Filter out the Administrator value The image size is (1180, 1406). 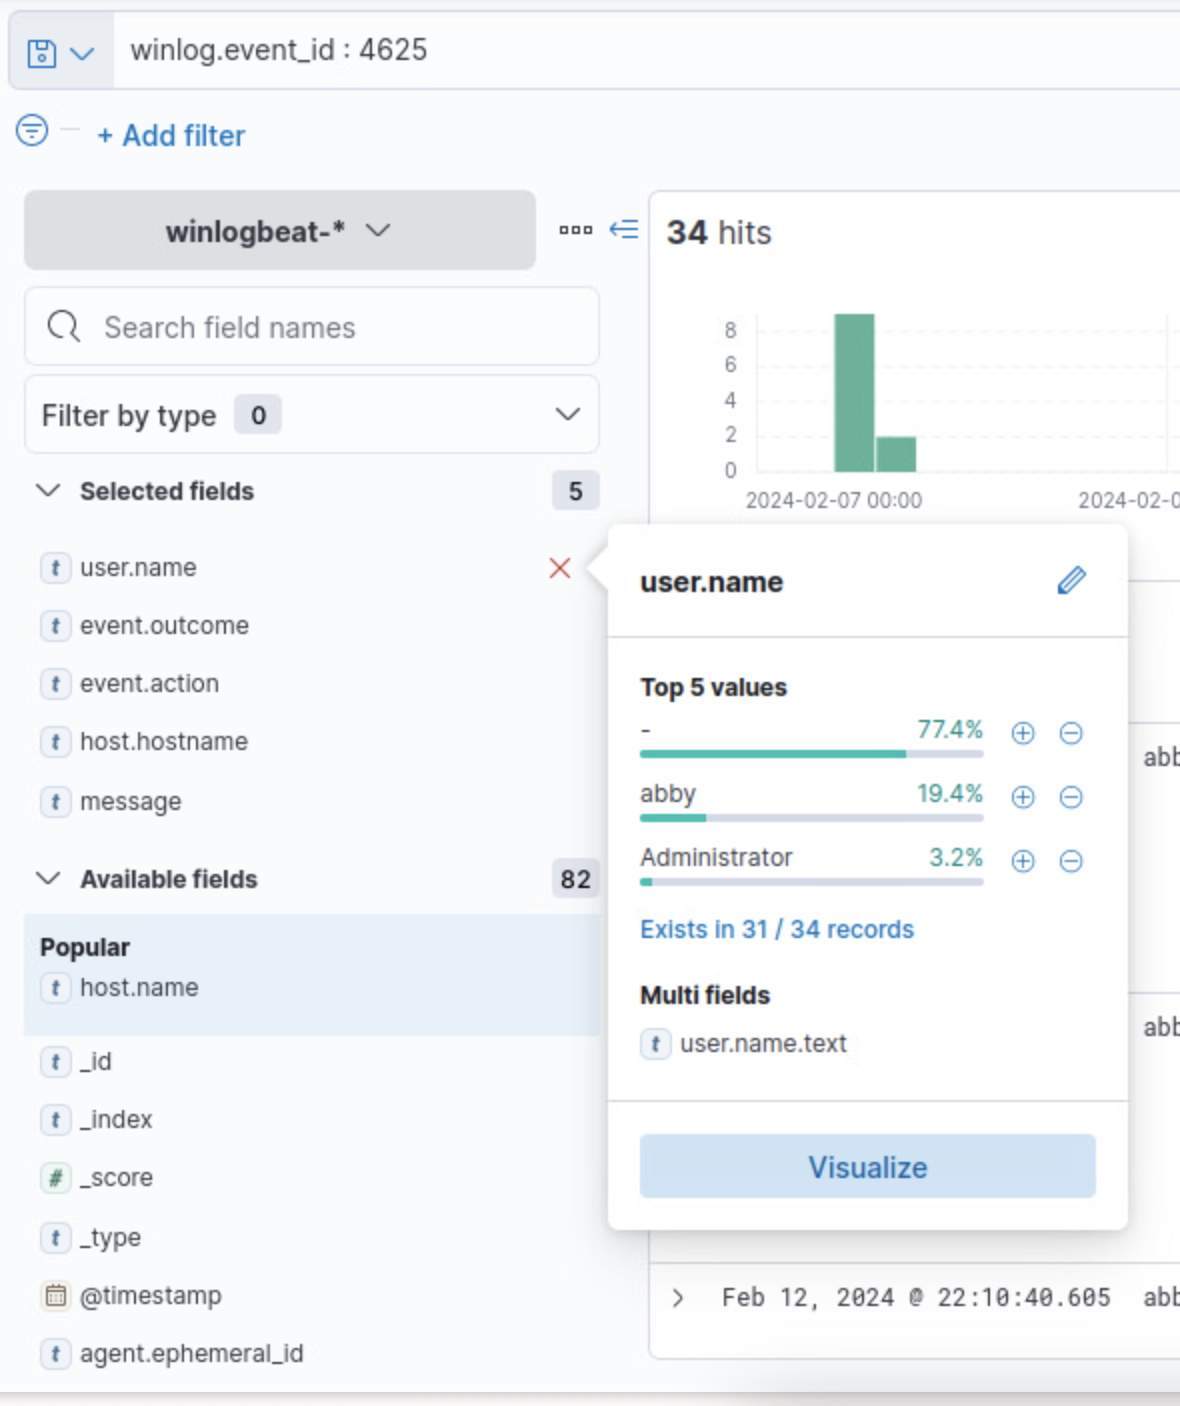(1070, 861)
